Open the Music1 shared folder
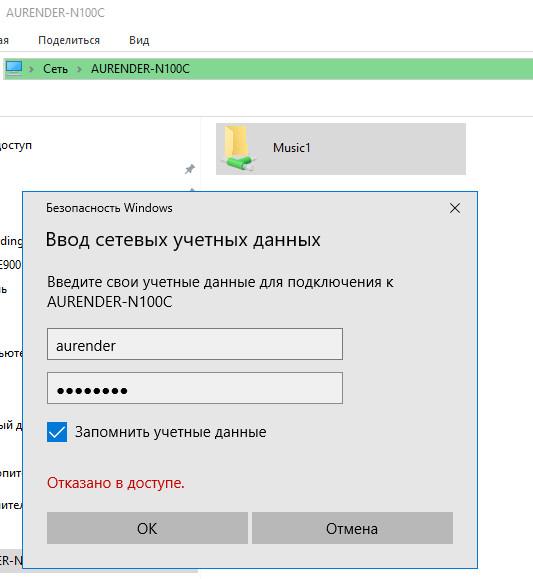Image resolution: width=533 pixels, height=579 pixels. click(341, 149)
